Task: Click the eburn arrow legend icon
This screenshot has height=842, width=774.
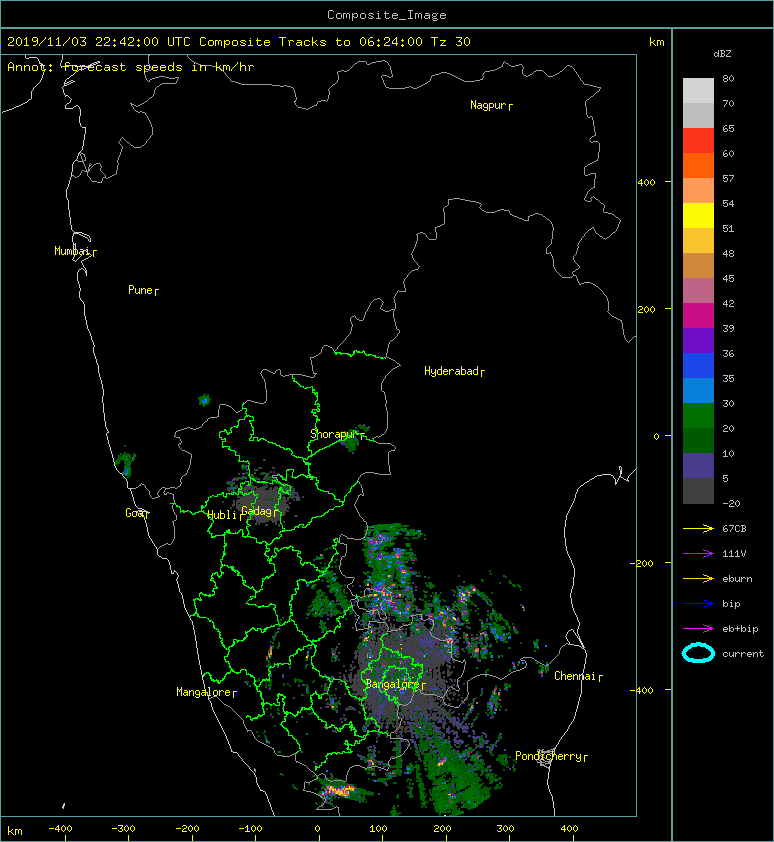Action: (x=698, y=578)
